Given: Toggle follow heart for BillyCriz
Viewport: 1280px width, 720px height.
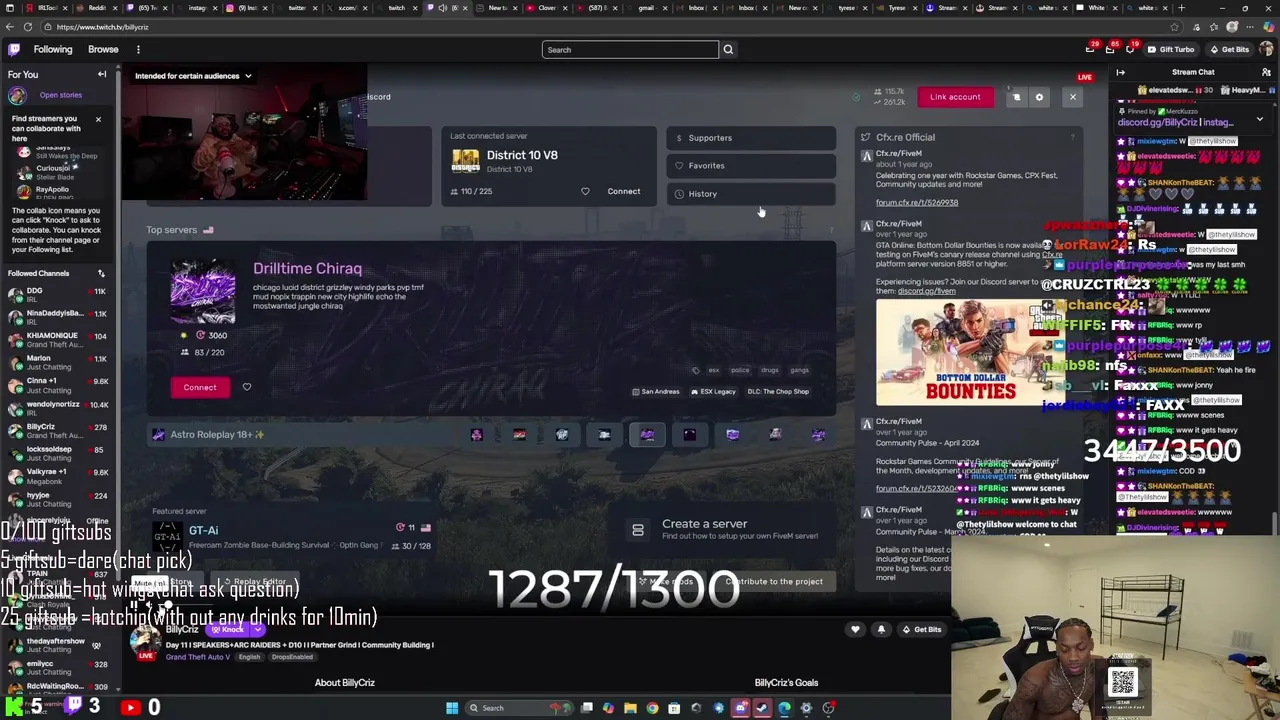Looking at the screenshot, I should click(855, 629).
